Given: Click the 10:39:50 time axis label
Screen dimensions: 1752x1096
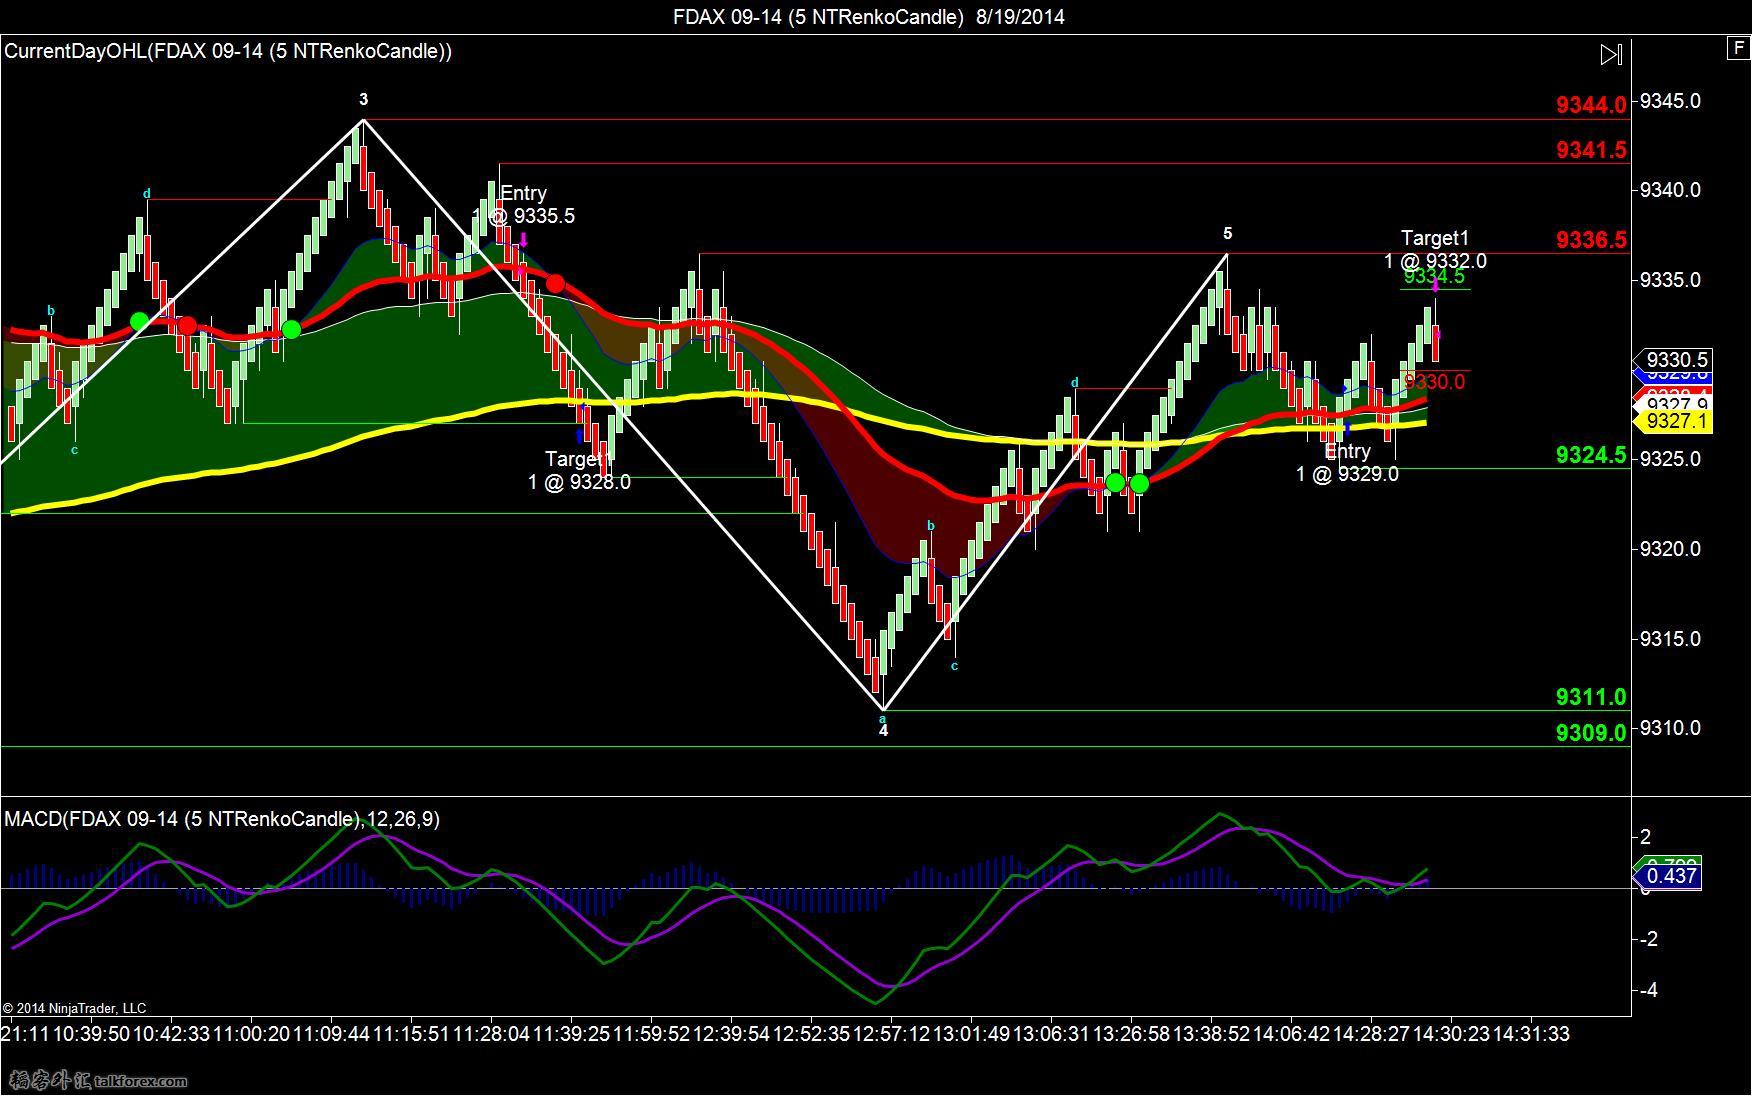Looking at the screenshot, I should 90,1034.
